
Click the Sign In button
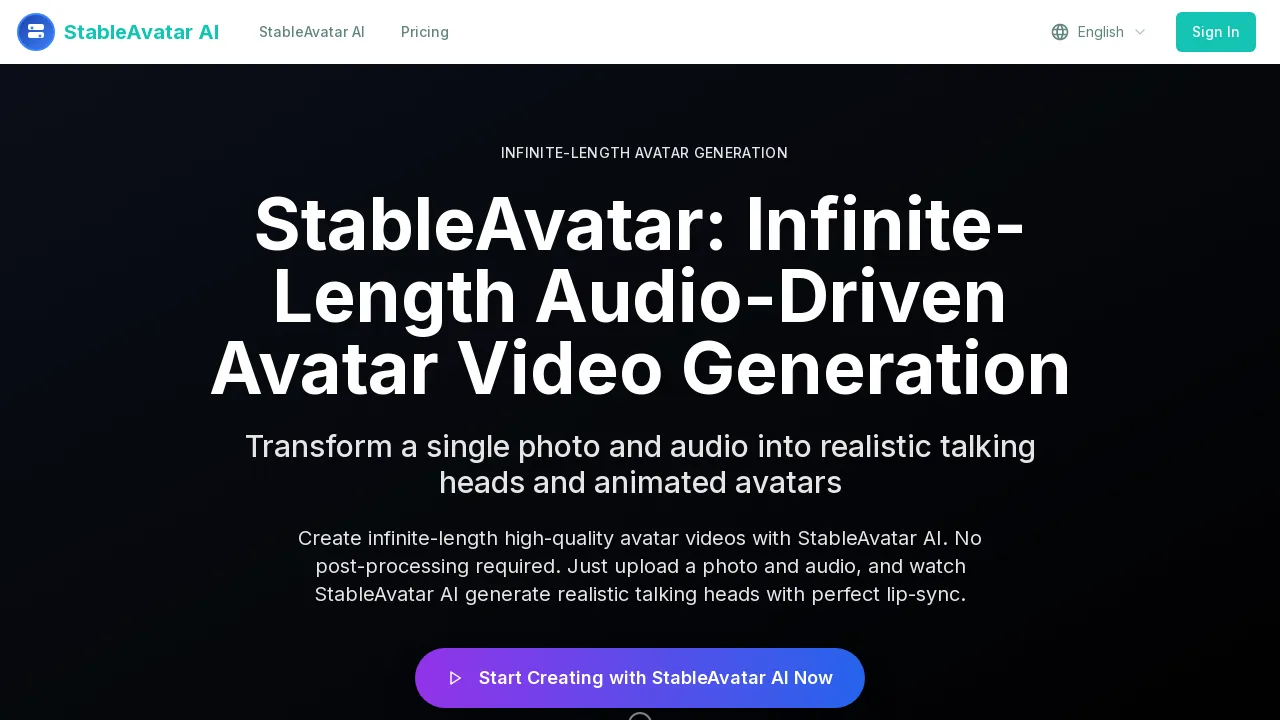pyautogui.click(x=1216, y=32)
